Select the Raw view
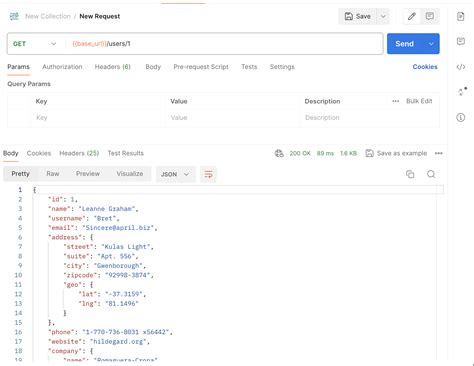Image resolution: width=474 pixels, height=366 pixels. 53,174
